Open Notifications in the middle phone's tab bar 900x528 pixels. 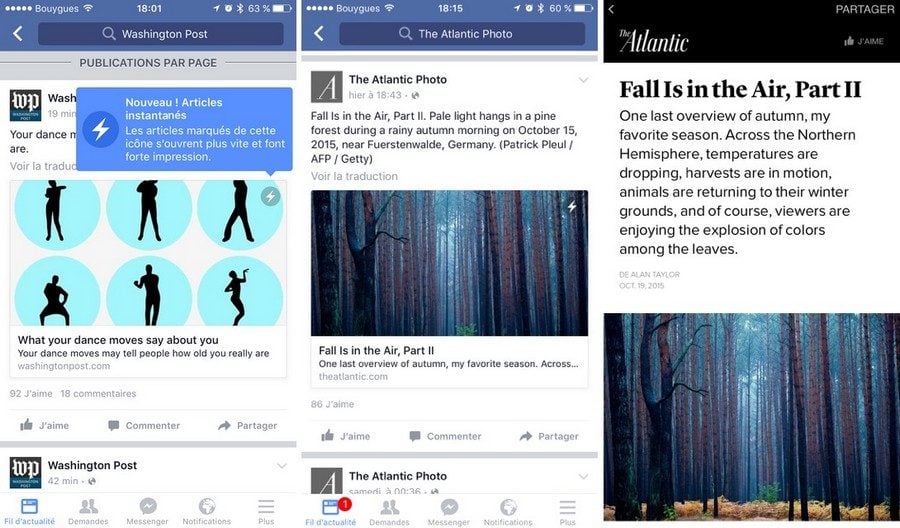[x=508, y=511]
